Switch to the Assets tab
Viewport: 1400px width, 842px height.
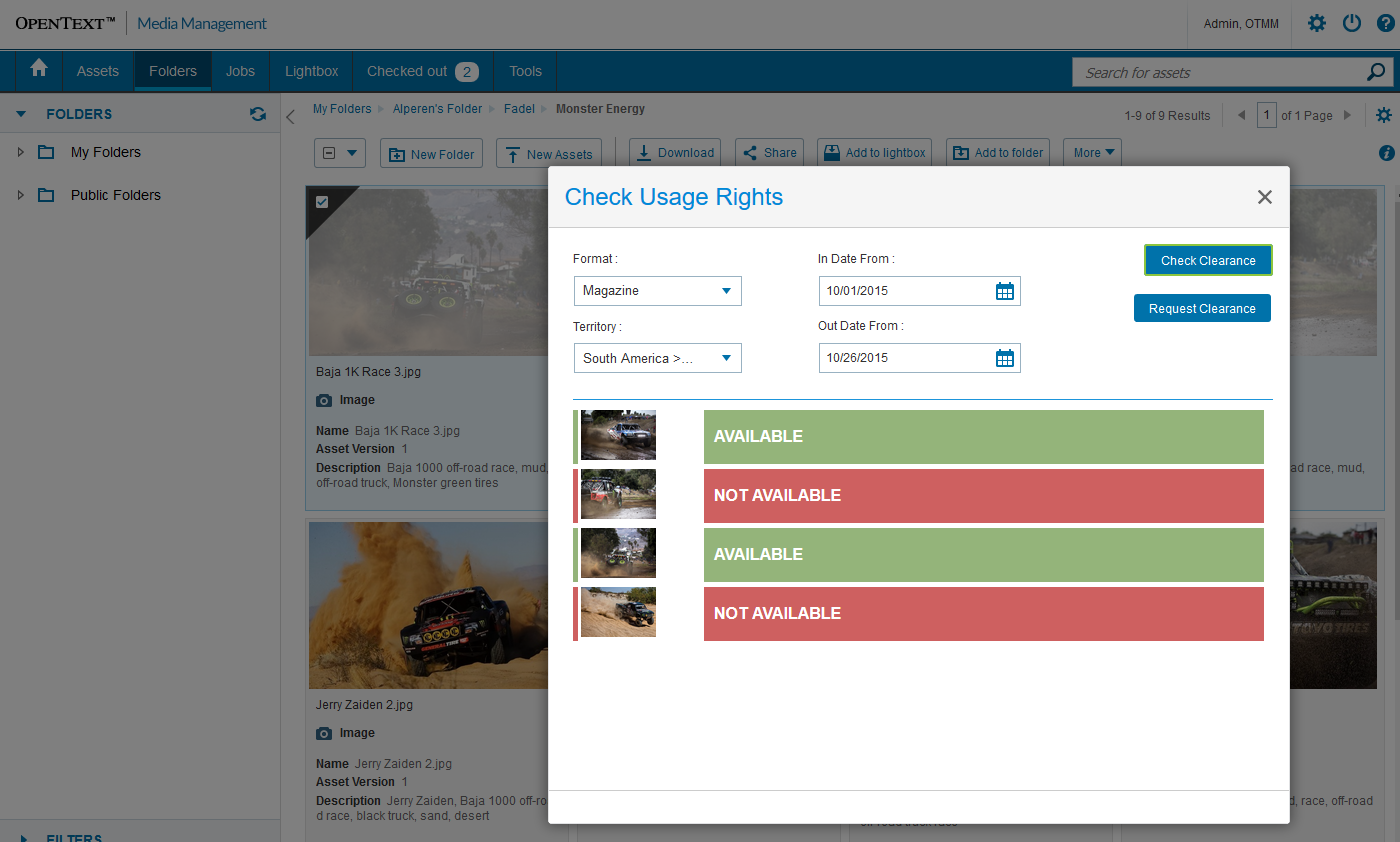(x=98, y=71)
